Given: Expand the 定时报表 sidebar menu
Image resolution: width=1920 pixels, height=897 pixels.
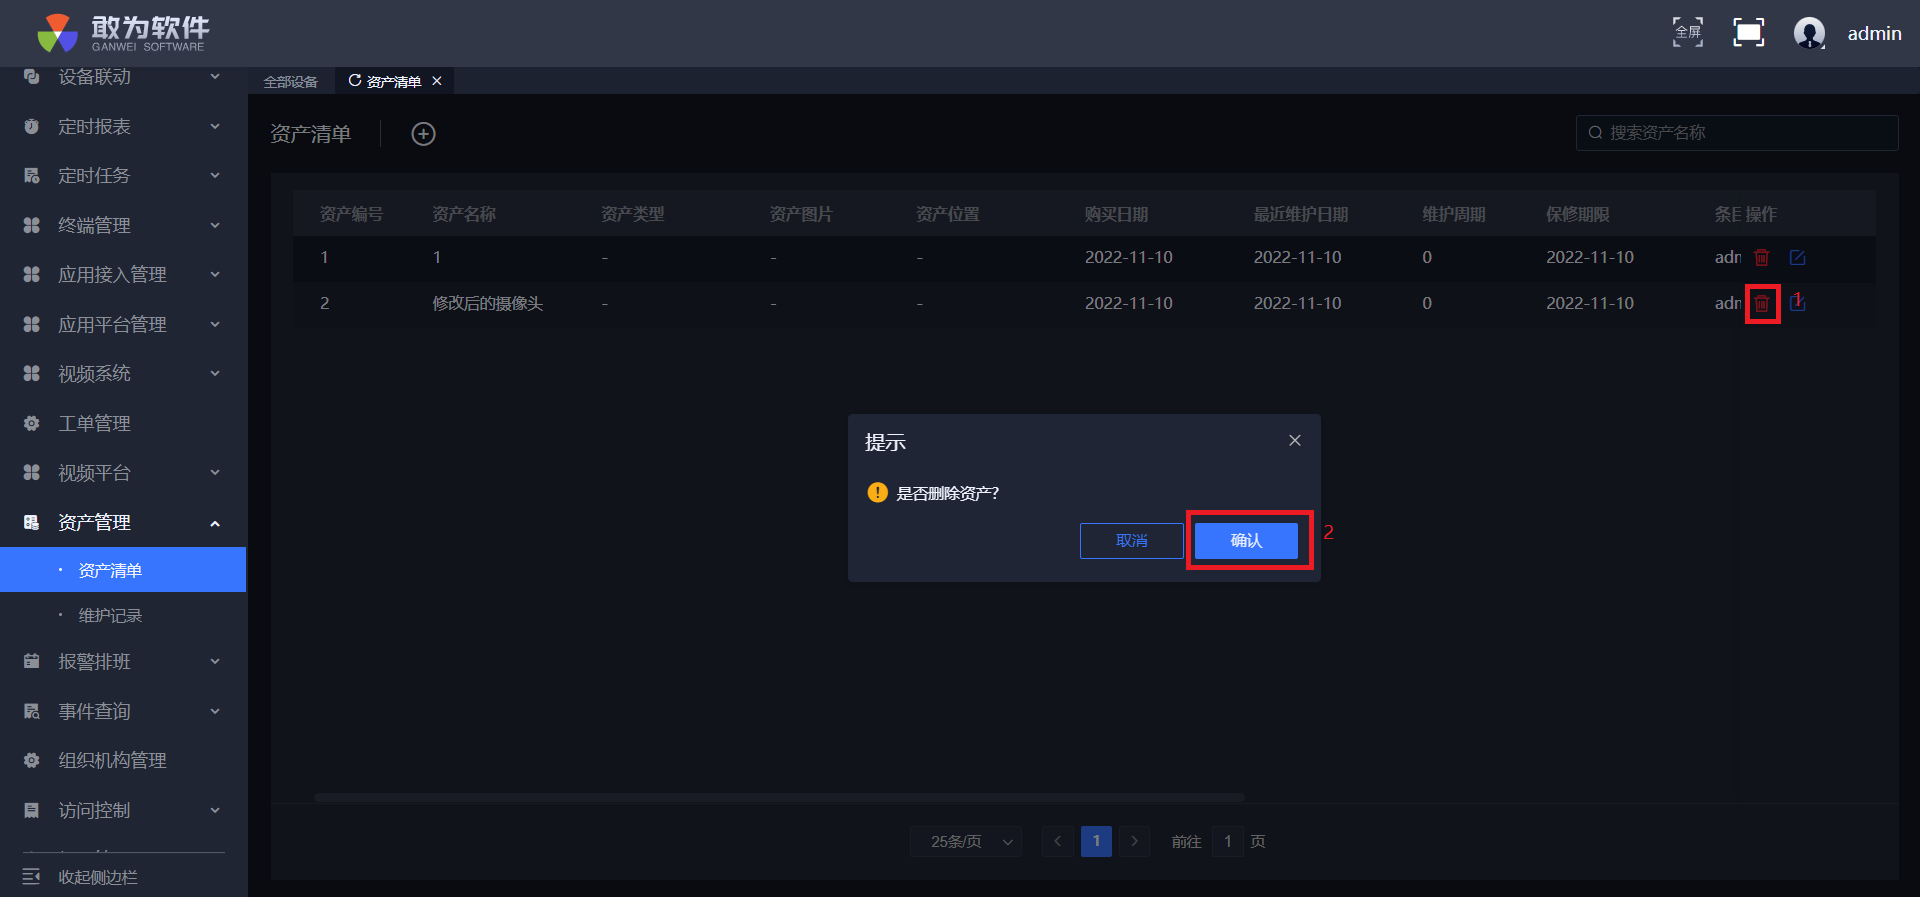Looking at the screenshot, I should coord(123,127).
